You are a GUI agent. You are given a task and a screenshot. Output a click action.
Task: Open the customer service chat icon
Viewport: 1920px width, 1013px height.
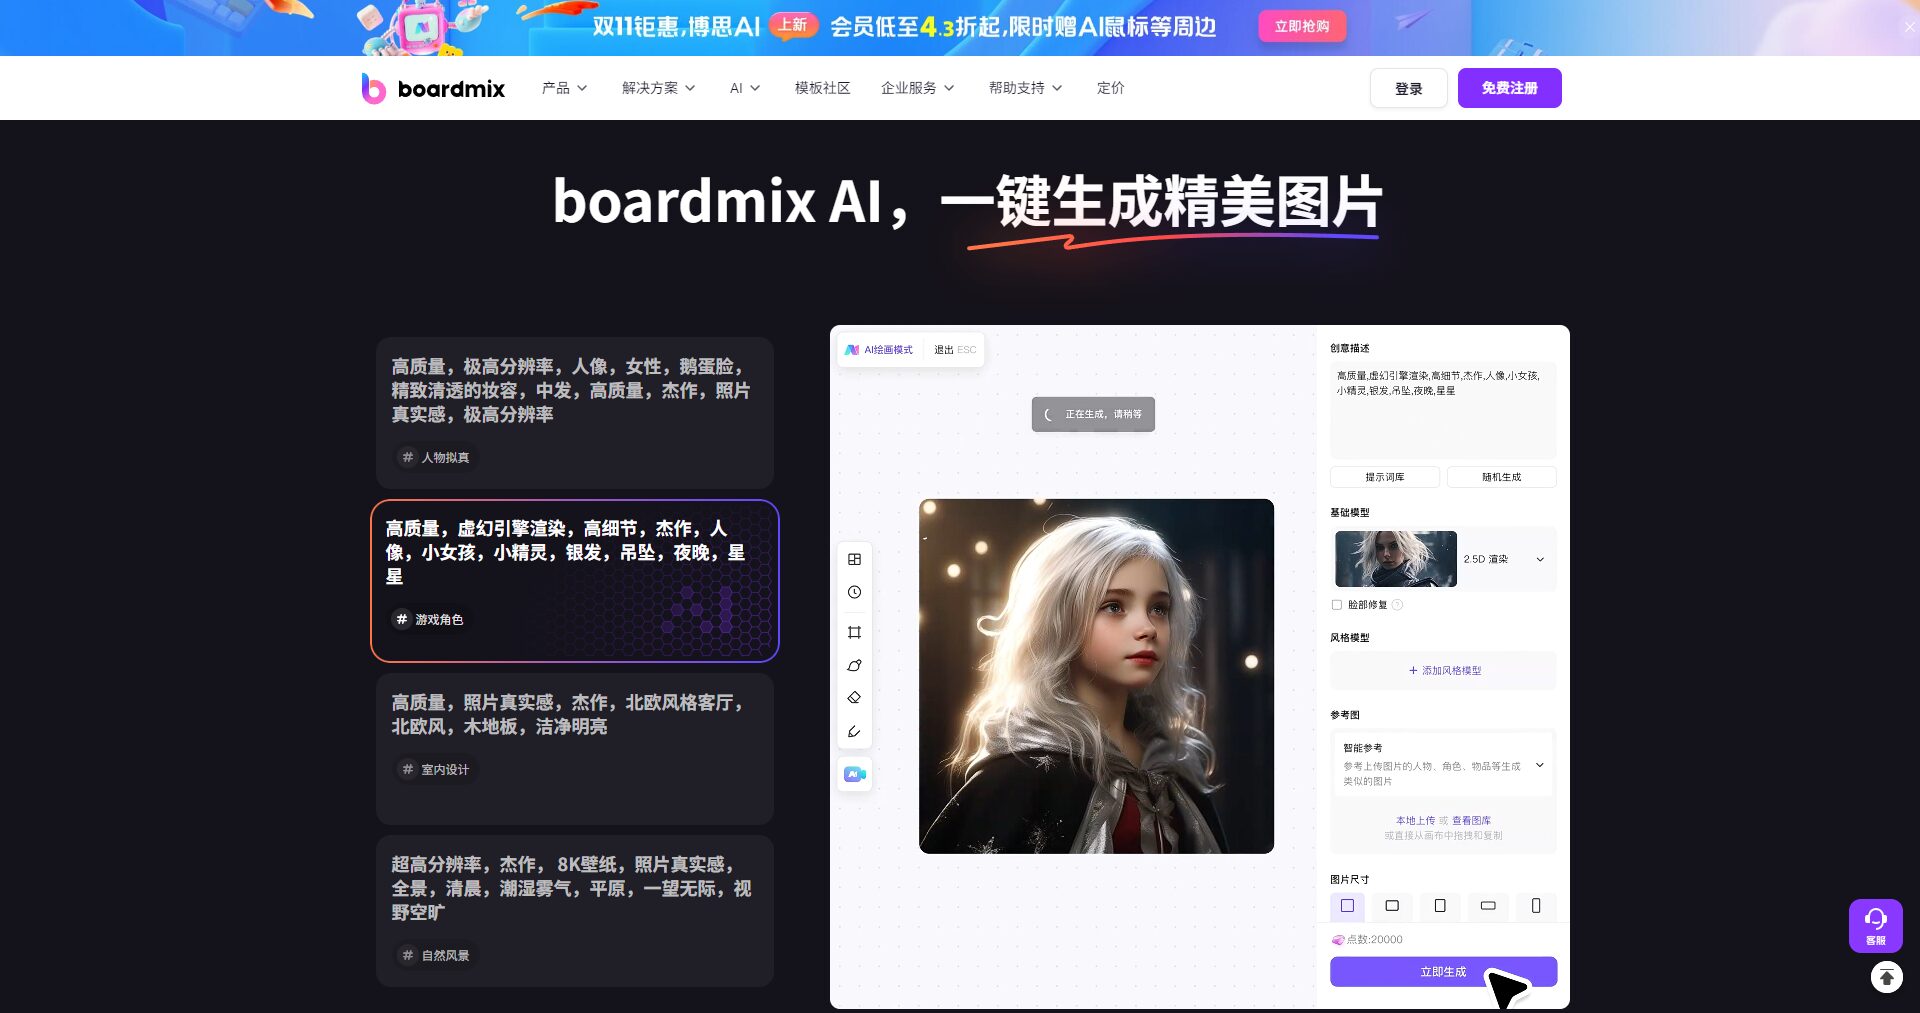coord(1875,925)
